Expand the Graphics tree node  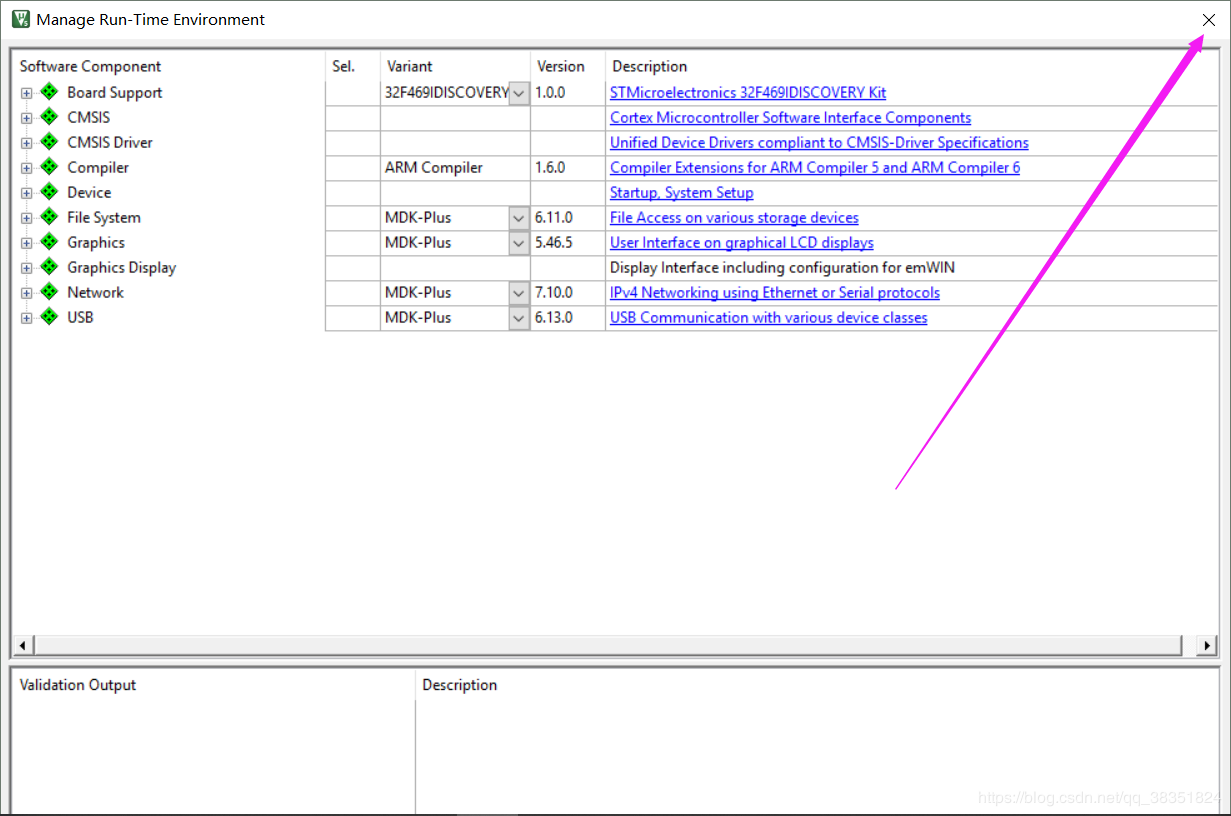(26, 243)
